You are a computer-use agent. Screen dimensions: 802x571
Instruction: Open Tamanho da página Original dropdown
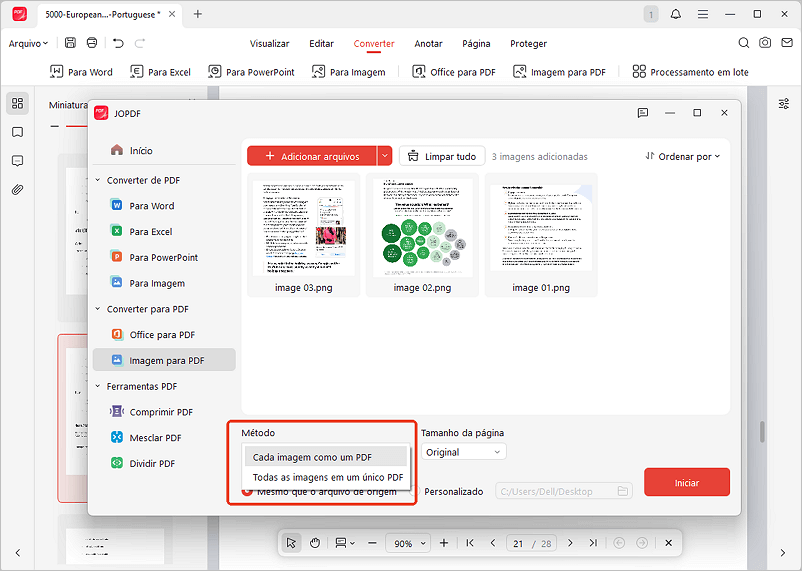[x=463, y=452]
